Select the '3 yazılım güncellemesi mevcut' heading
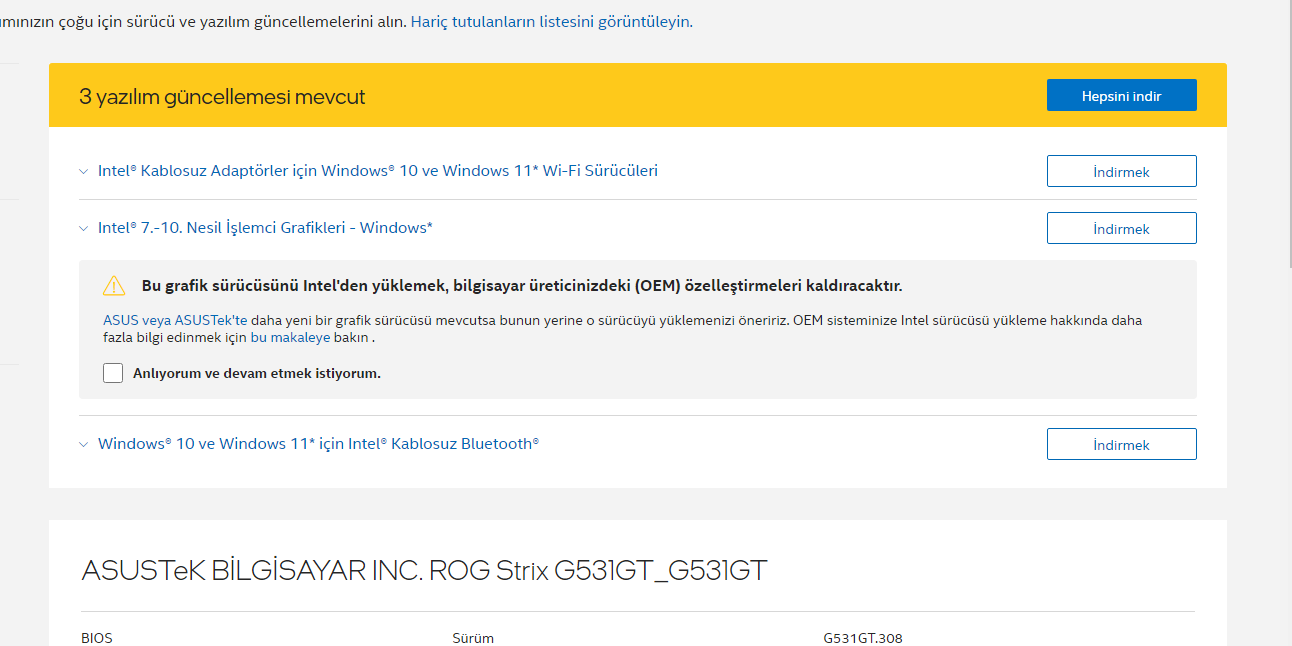Image resolution: width=1292 pixels, height=646 pixels. pyautogui.click(x=222, y=97)
